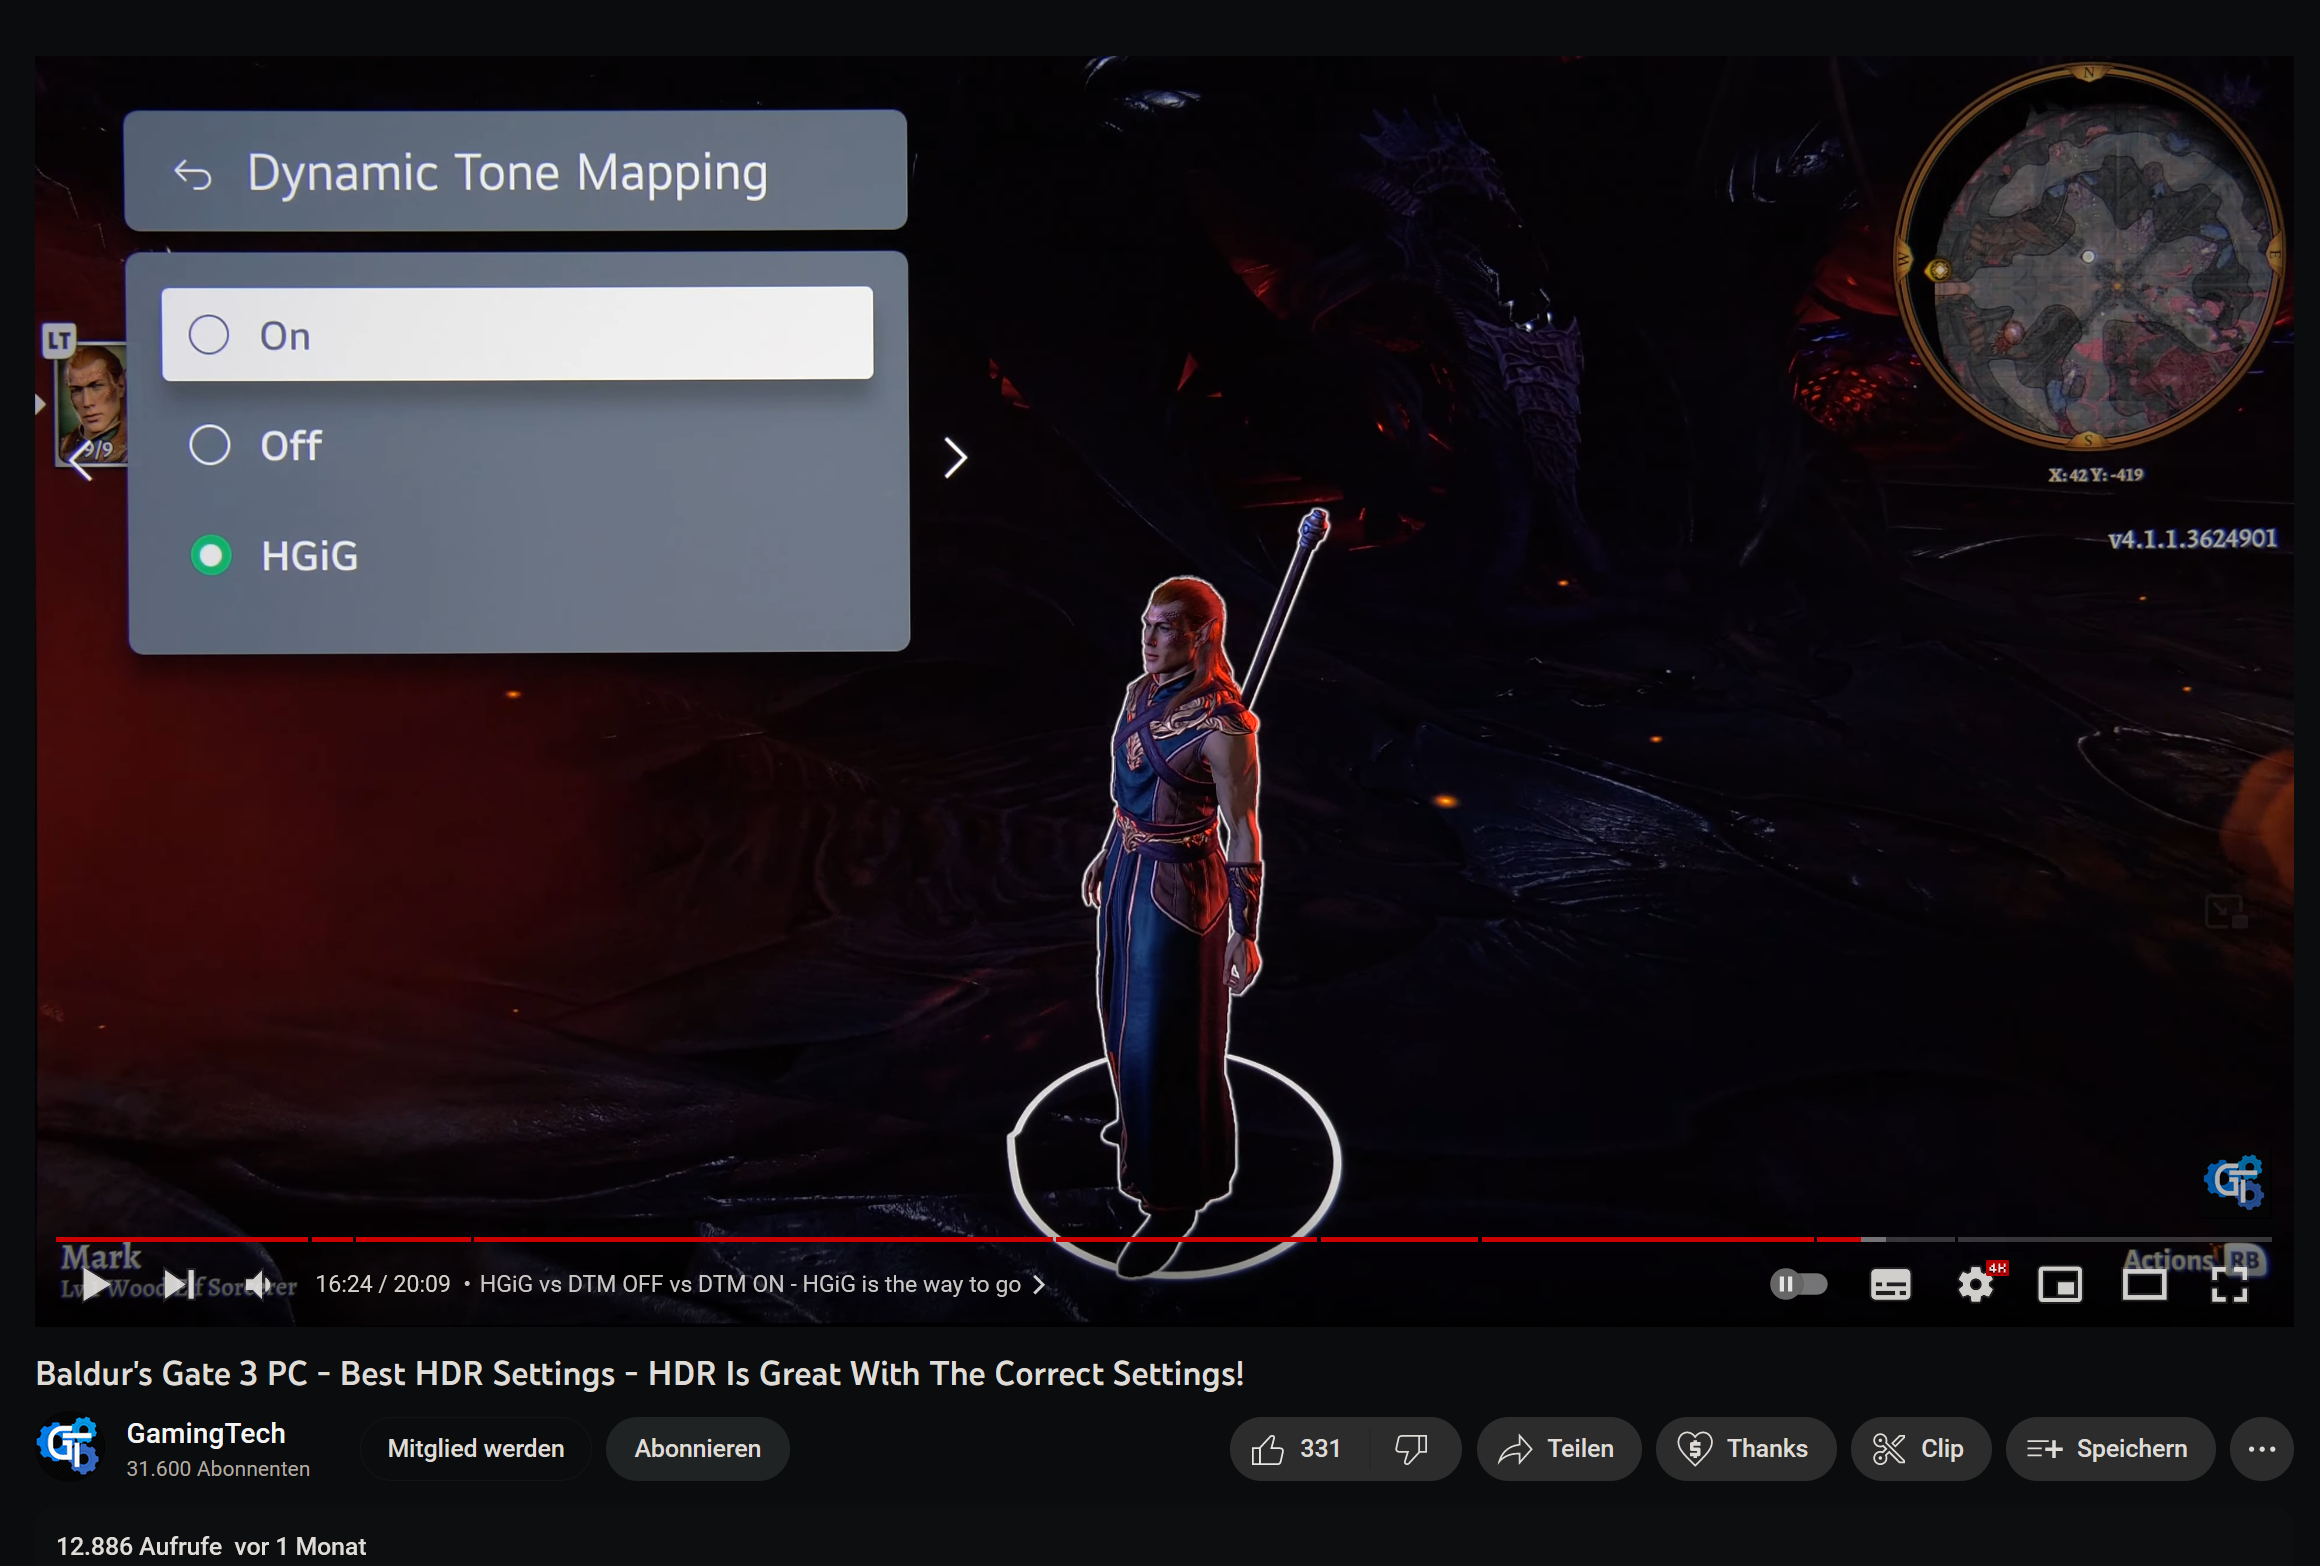Open the subtitles/captions button
The height and width of the screenshot is (1566, 2320).
coord(1889,1285)
